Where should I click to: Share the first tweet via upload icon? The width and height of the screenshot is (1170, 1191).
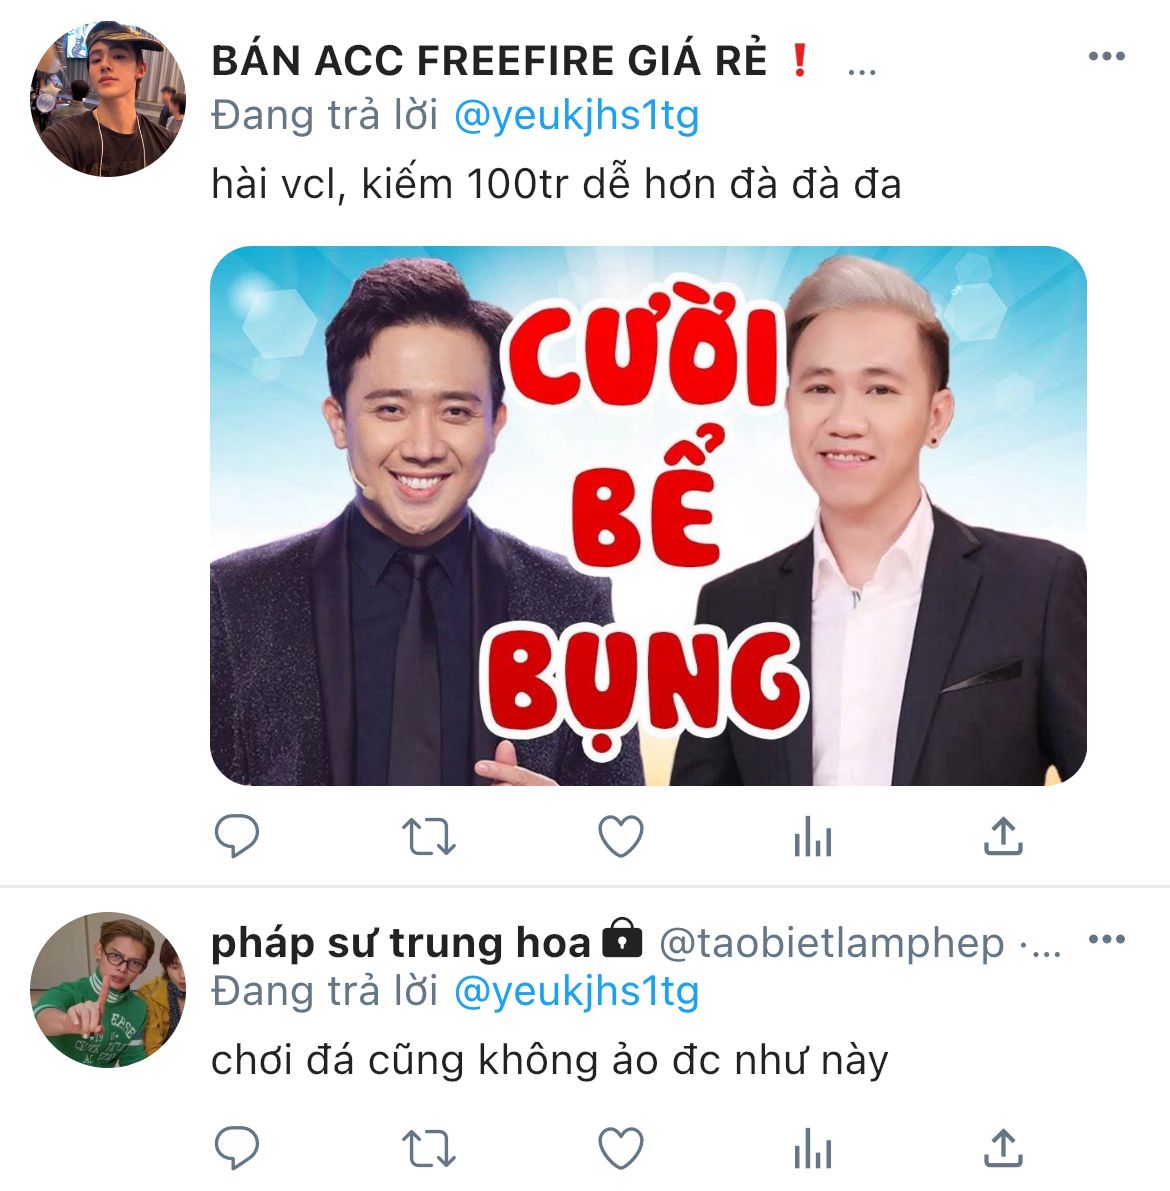pyautogui.click(x=1004, y=836)
